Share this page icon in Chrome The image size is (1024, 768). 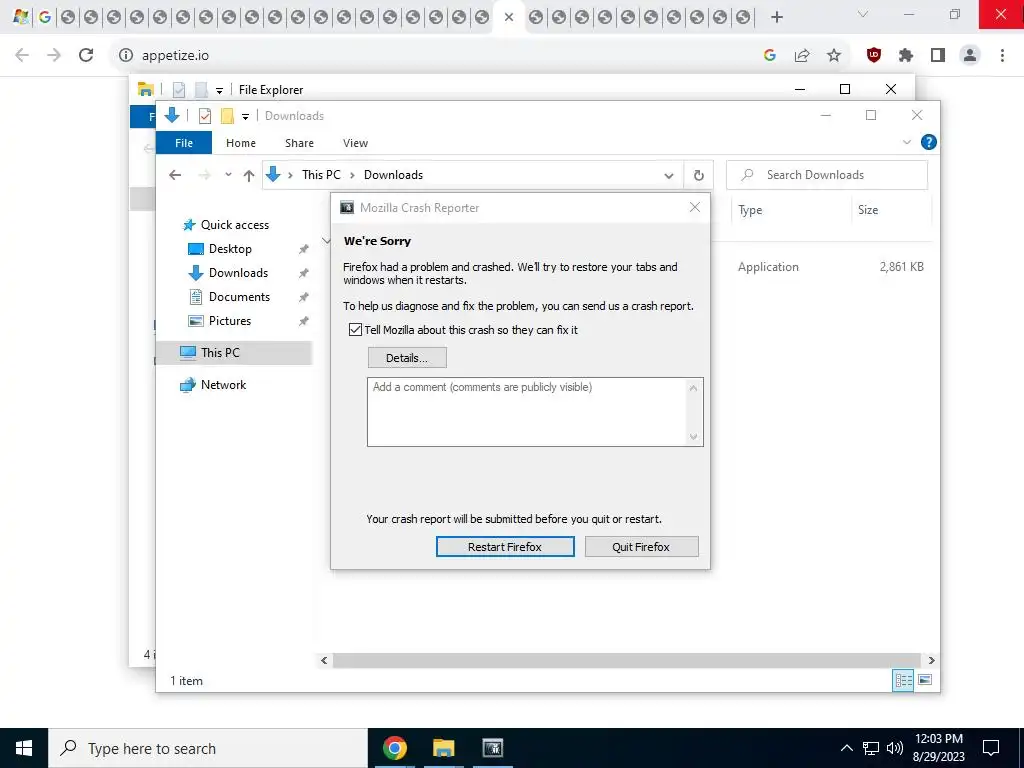[x=801, y=56]
